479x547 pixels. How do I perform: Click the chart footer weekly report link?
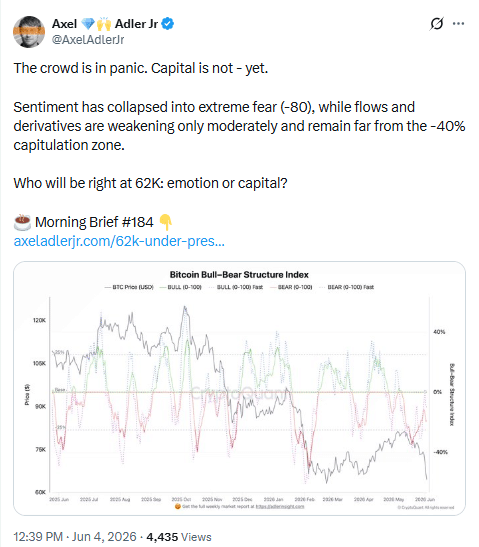280,507
